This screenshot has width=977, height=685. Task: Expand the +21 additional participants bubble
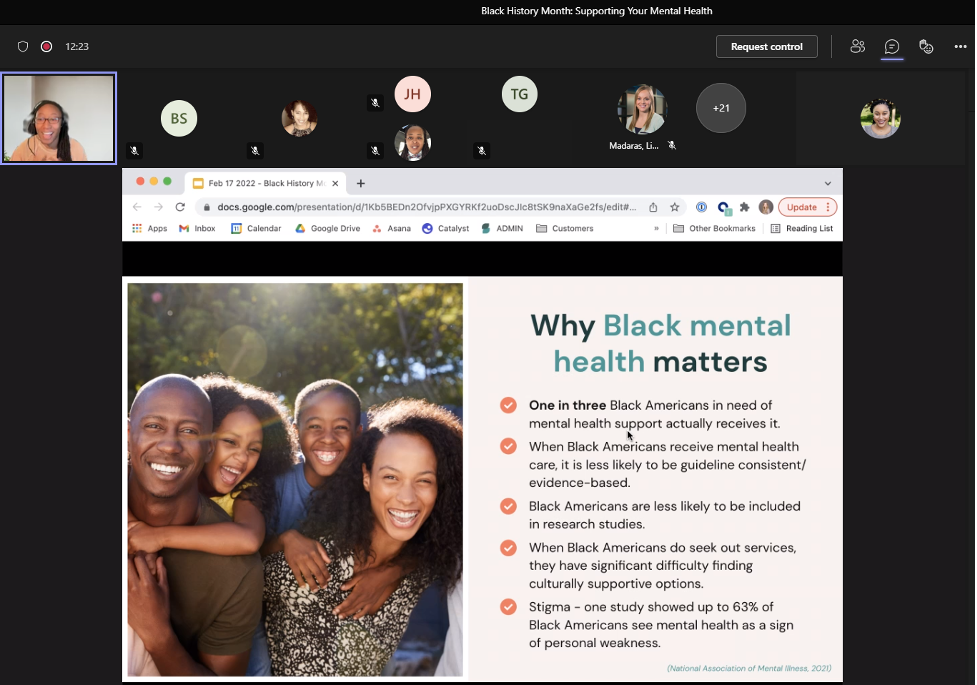click(720, 108)
